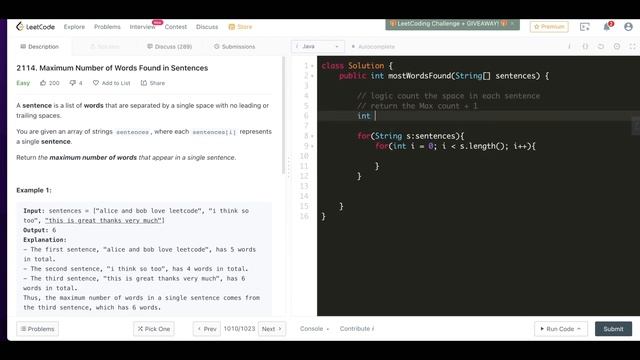Viewport: 640px width, 360px height.
Task: Click the 'Output: 6' line
Action: (40, 230)
